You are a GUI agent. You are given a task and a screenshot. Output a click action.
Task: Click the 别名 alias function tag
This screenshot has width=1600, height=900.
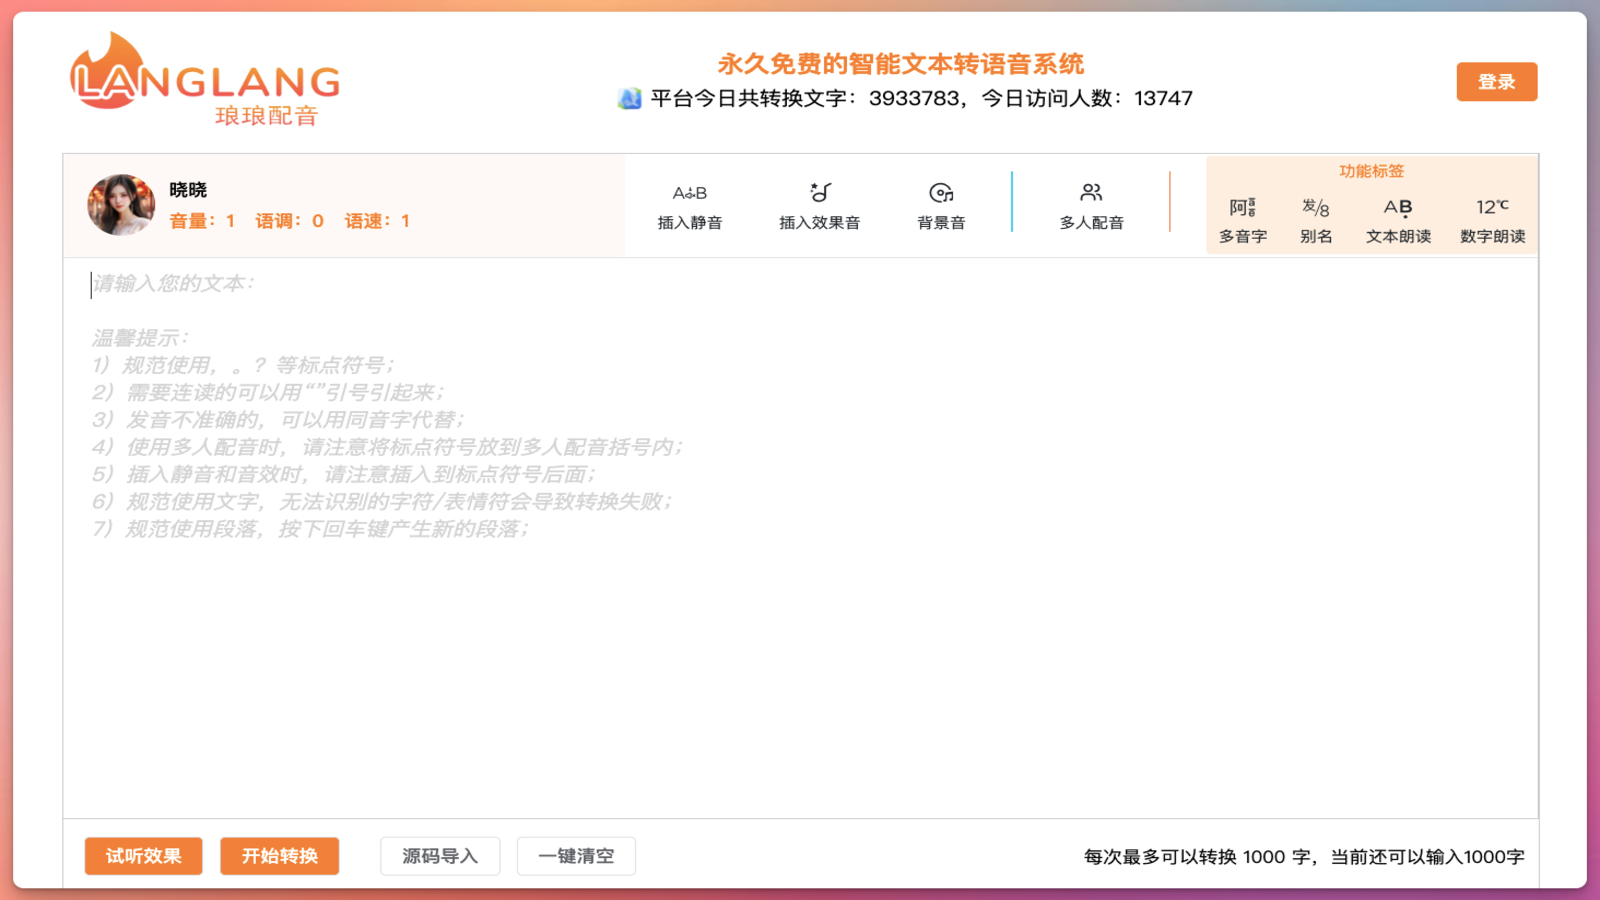click(x=1315, y=218)
